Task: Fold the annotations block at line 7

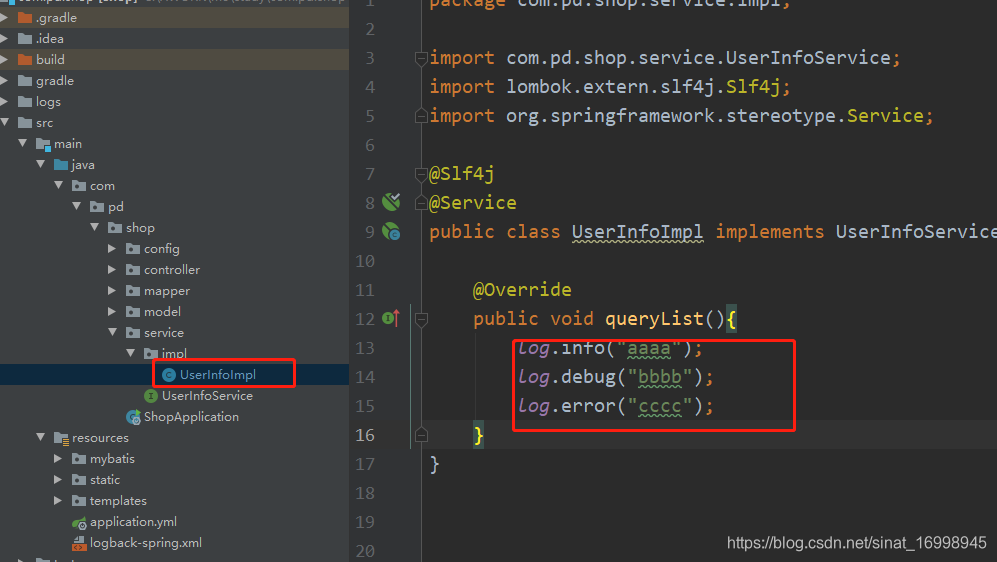Action: click(x=420, y=174)
